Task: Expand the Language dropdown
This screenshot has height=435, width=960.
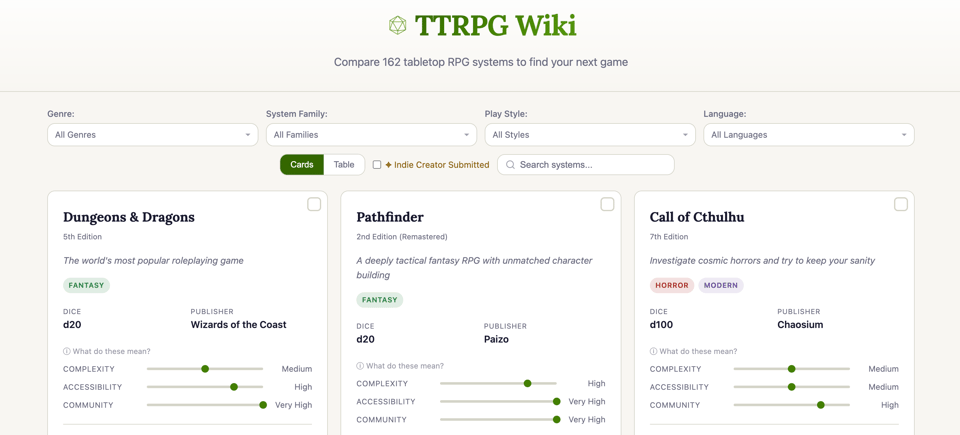Action: point(808,135)
